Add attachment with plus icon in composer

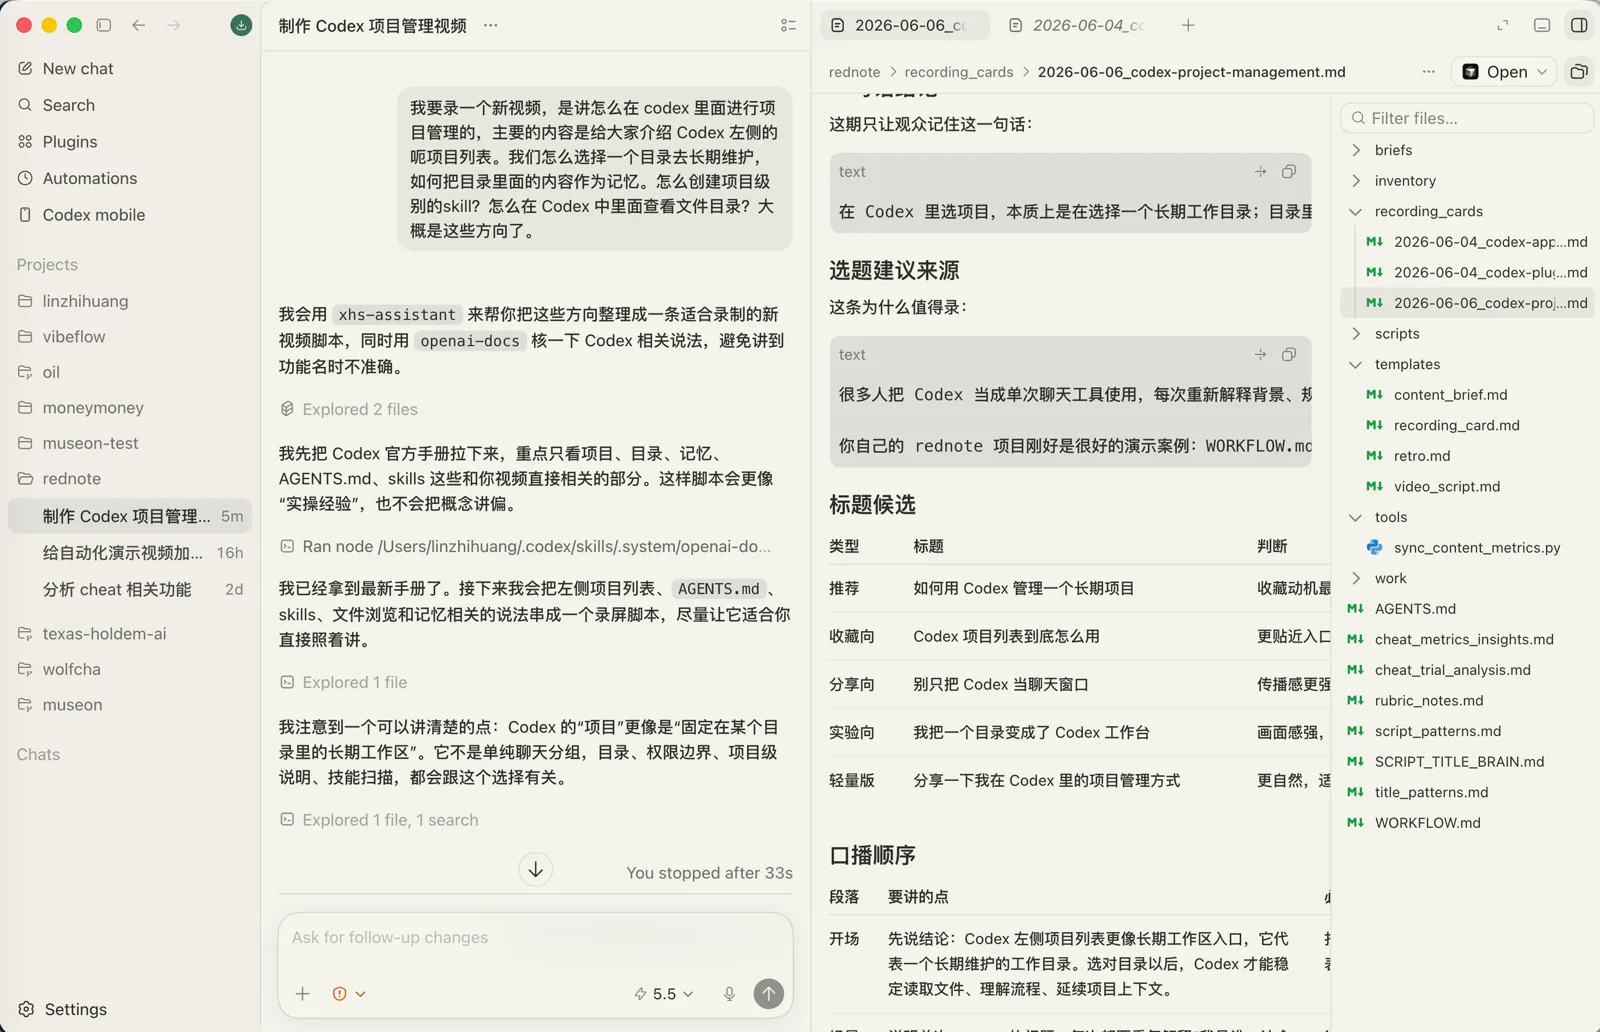coord(302,993)
